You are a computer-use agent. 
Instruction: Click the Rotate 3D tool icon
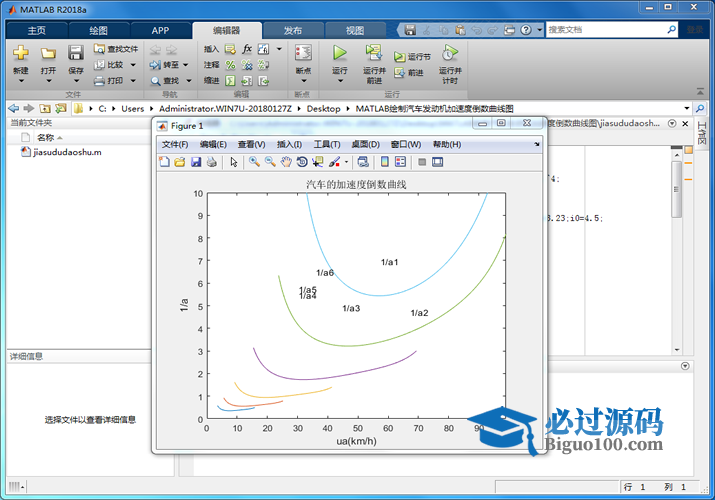coord(302,162)
